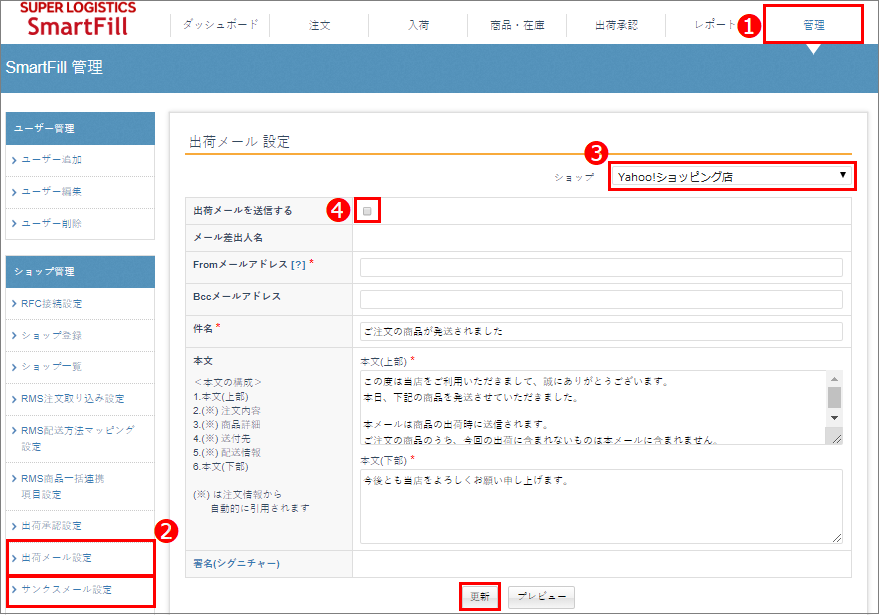Open the ショップ dropdown showing Yahoo!ショッピング店
Viewport: 879px width, 615px height.
[x=732, y=177]
